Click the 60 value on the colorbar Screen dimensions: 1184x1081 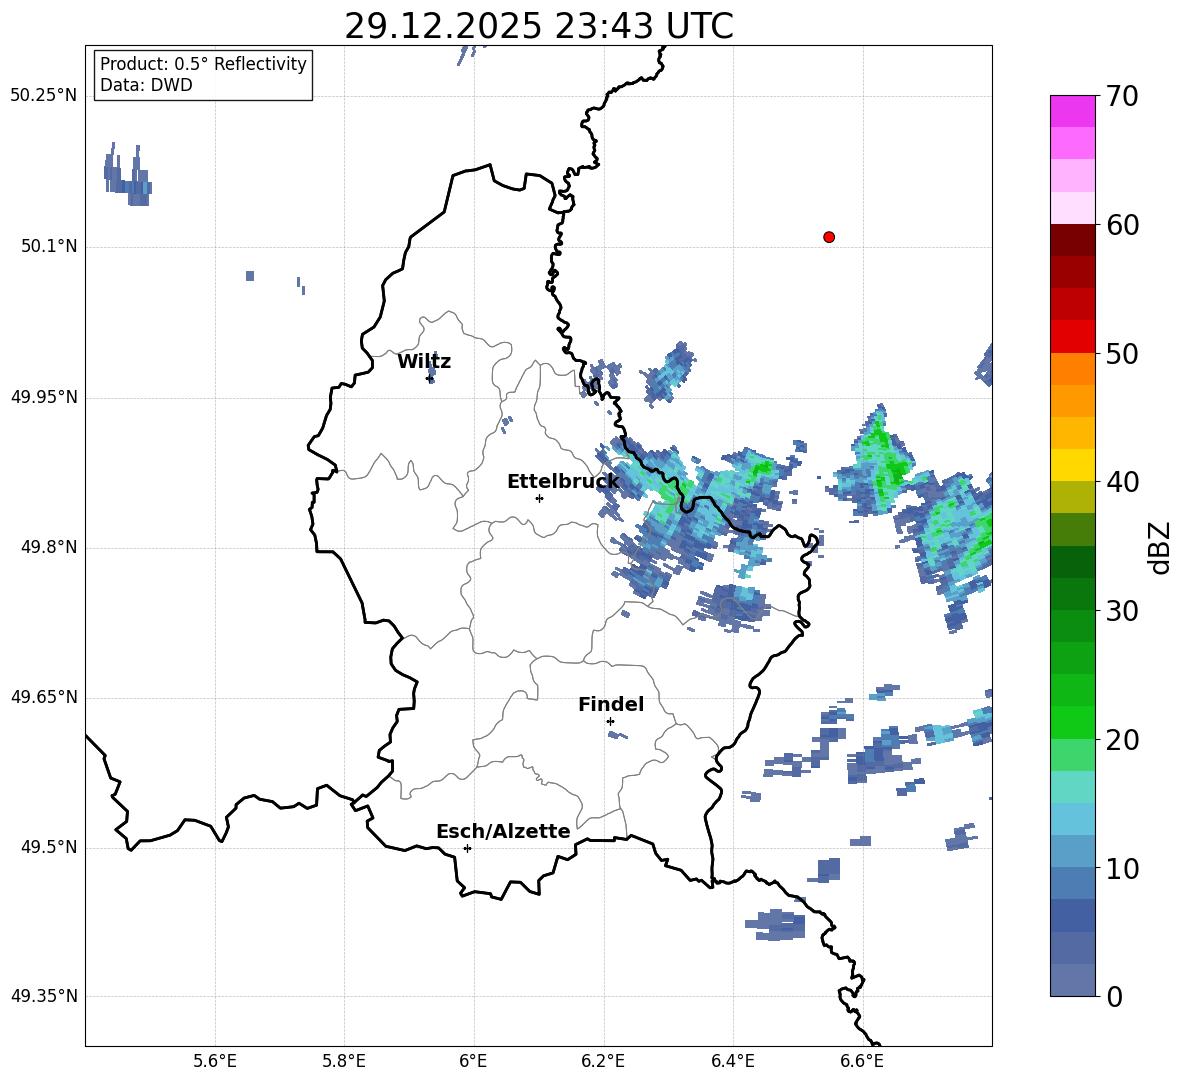click(x=1121, y=225)
